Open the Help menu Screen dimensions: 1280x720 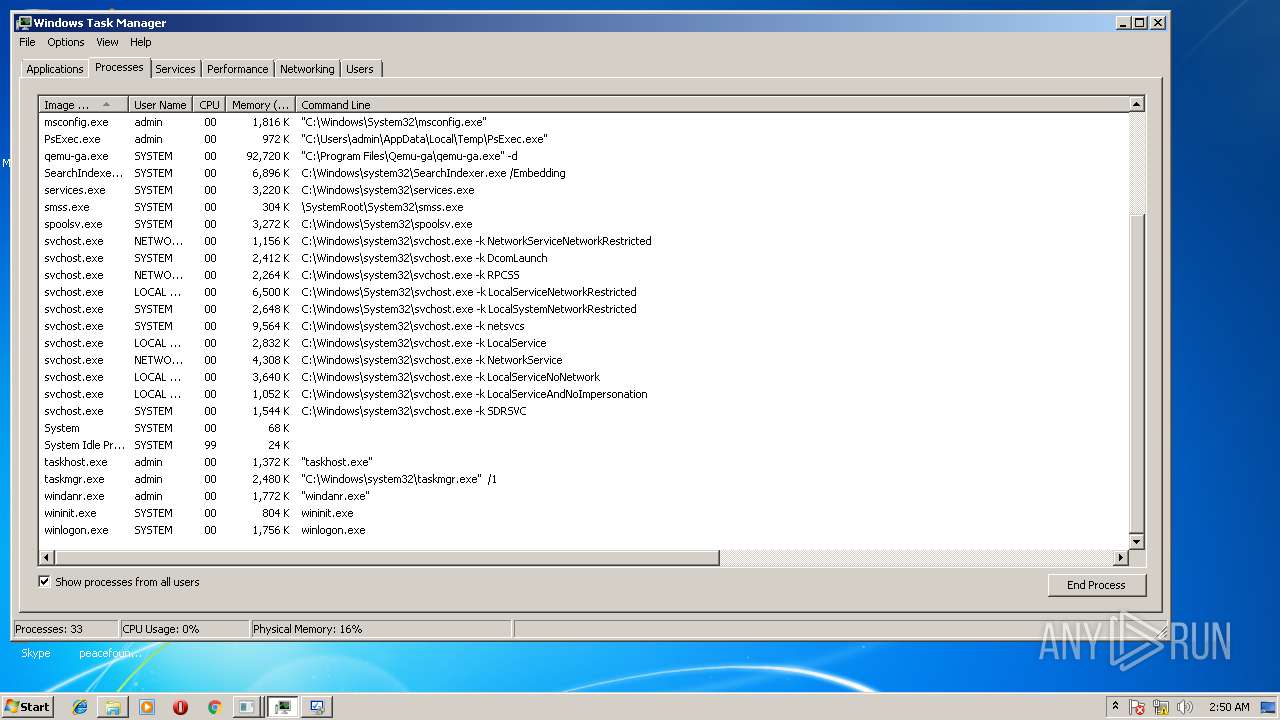point(141,42)
